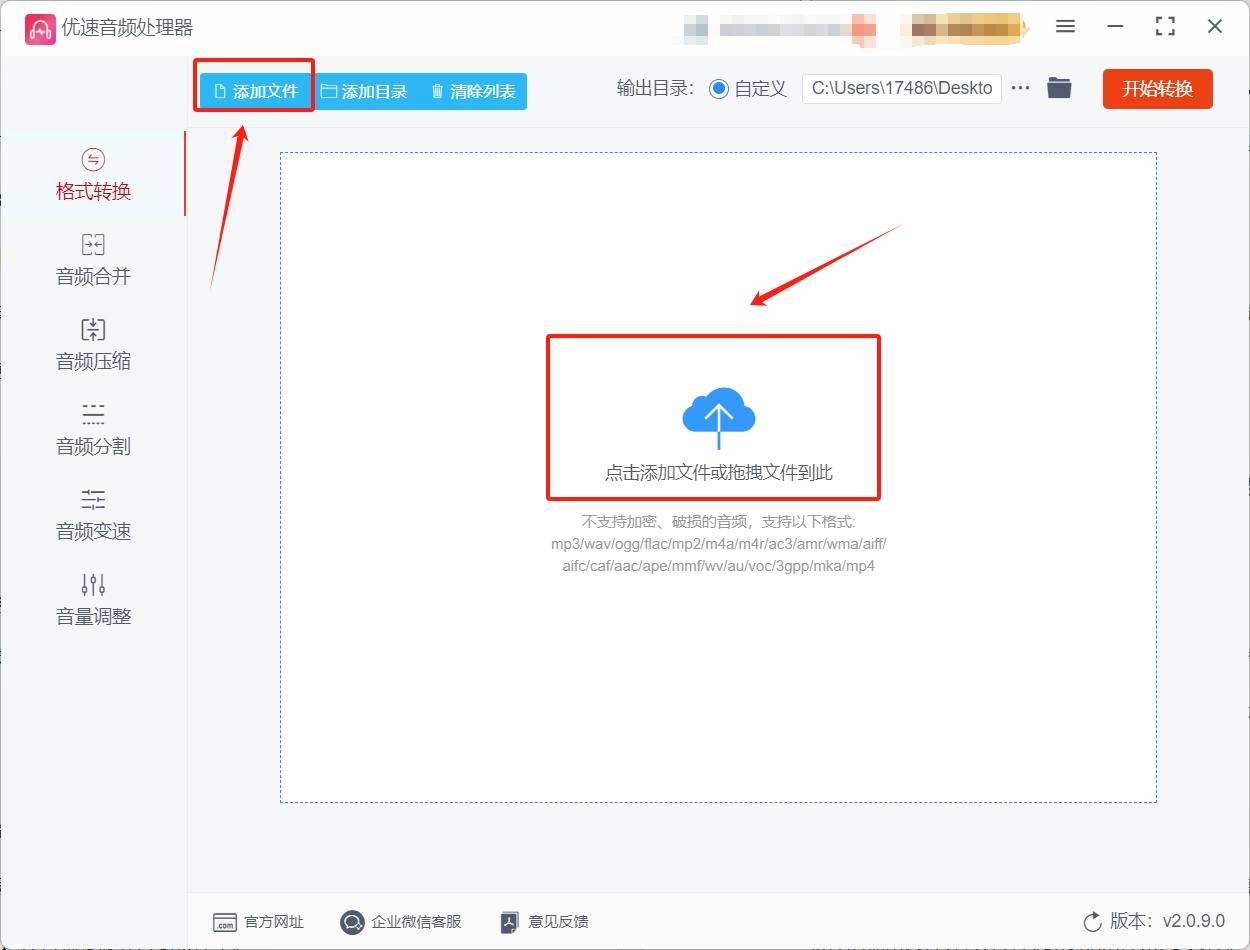This screenshot has height=950, width=1250.
Task: Click the app logo icon top-left
Action: [x=40, y=28]
